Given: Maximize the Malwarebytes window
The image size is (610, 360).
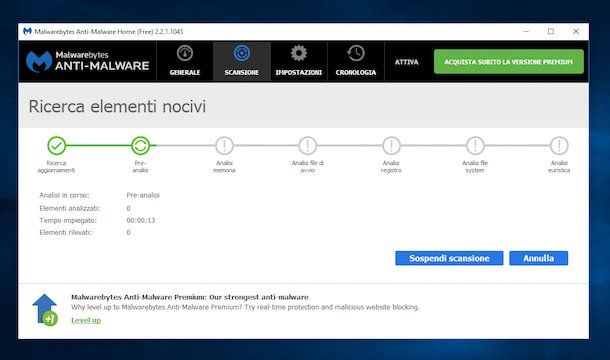Looking at the screenshot, I should point(551,31).
